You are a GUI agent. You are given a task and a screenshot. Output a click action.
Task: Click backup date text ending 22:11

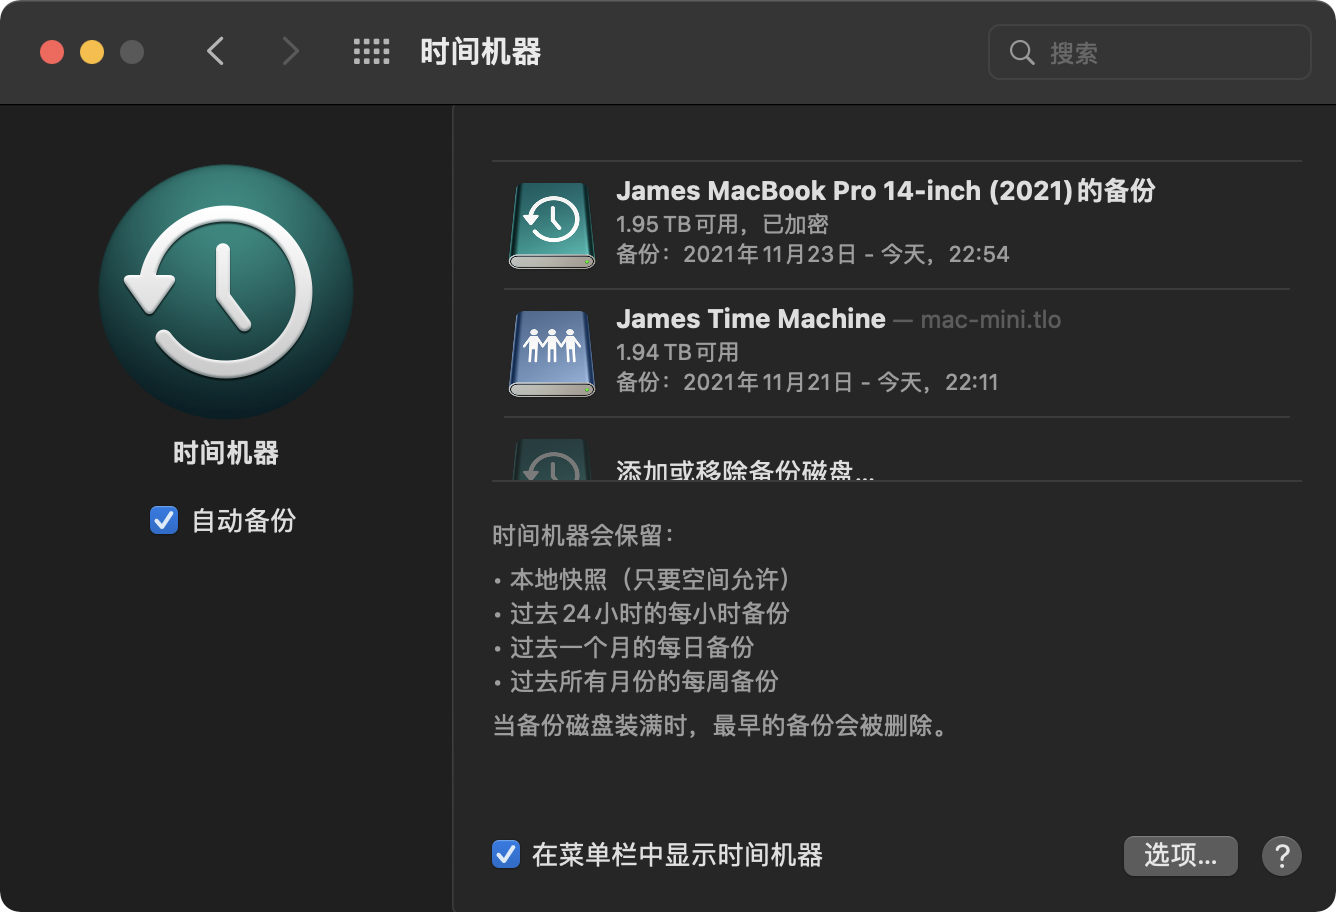(807, 382)
